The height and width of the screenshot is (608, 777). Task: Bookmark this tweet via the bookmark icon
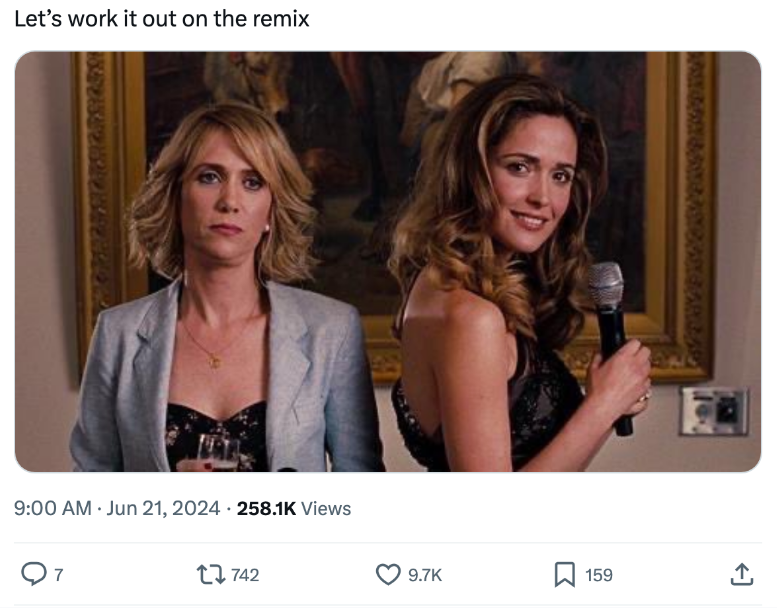(x=564, y=574)
